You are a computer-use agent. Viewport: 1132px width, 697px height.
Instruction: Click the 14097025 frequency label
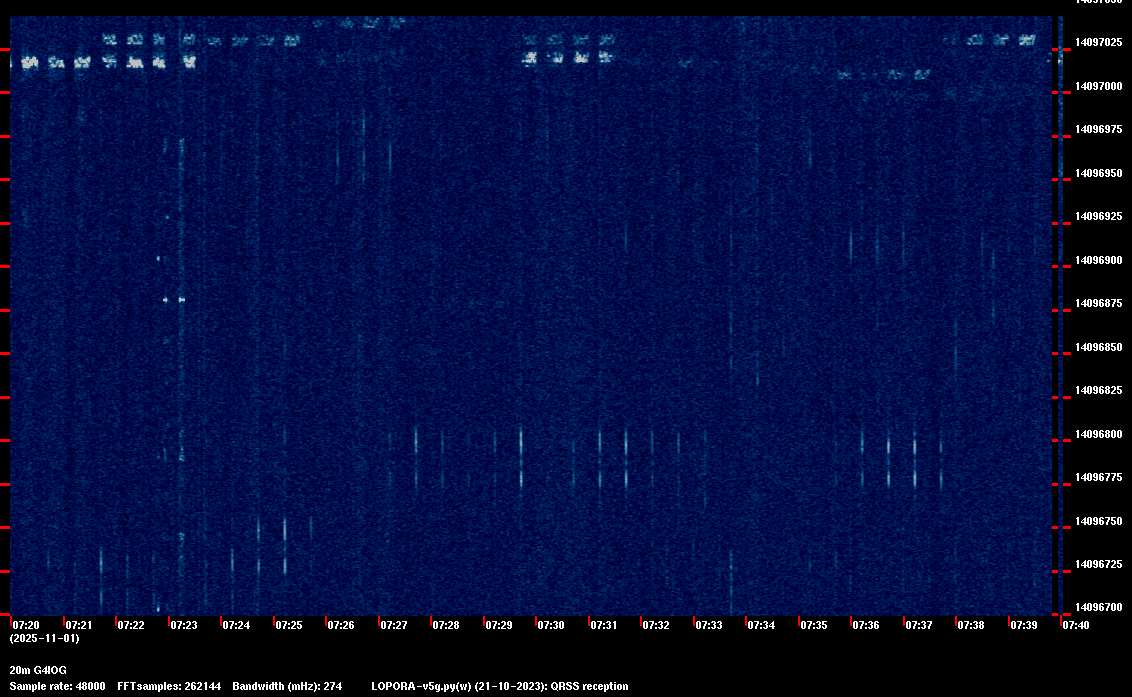pyautogui.click(x=1098, y=43)
